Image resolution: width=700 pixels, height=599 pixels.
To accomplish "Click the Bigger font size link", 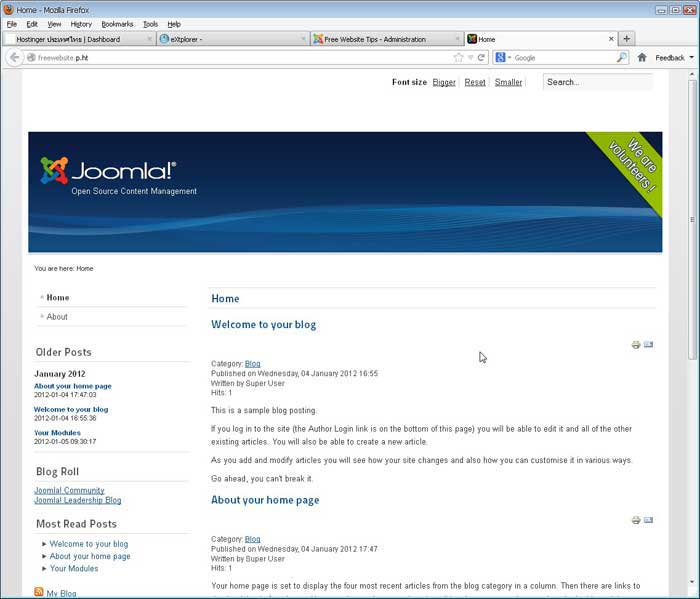I will tap(444, 82).
